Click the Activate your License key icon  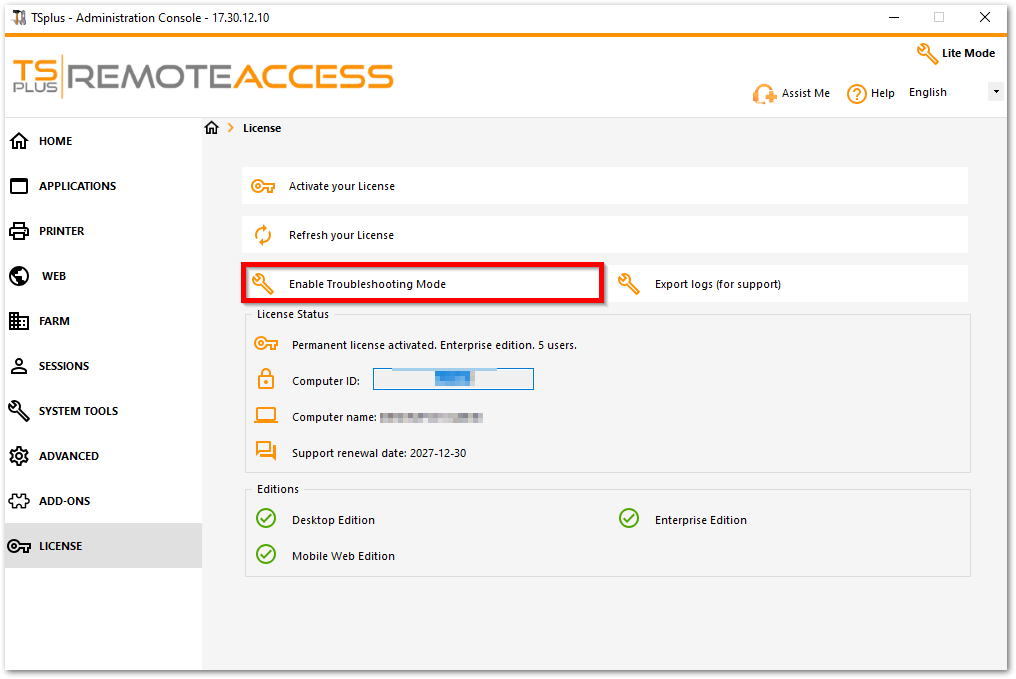tap(263, 186)
